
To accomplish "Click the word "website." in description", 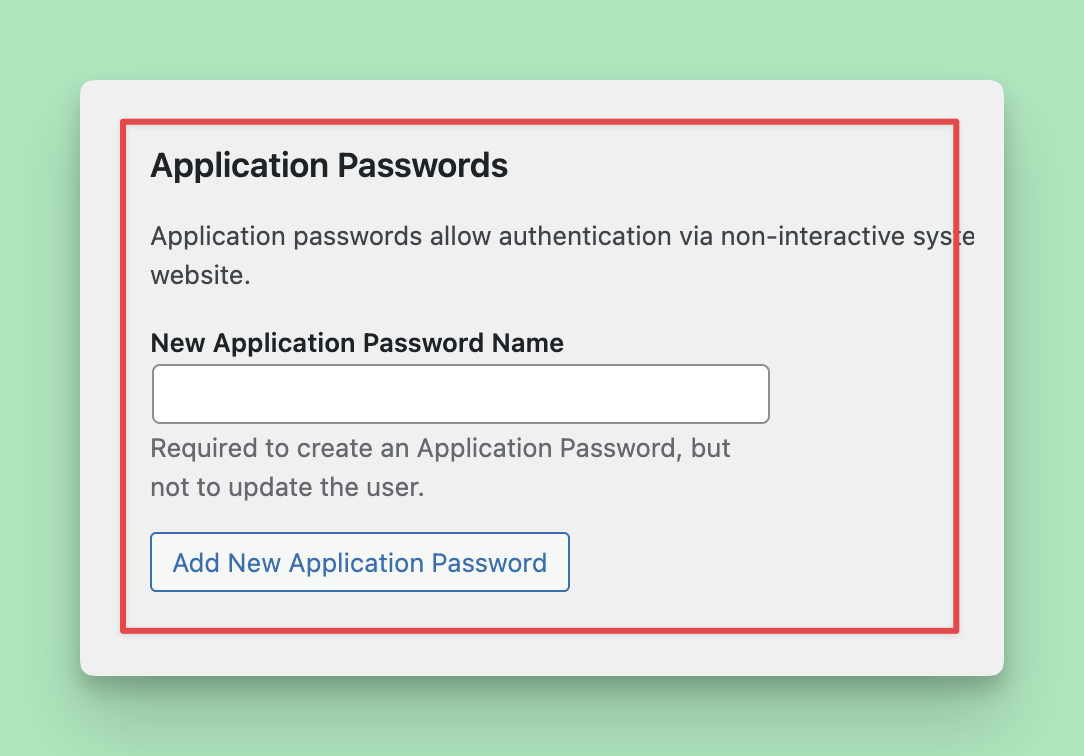I will pyautogui.click(x=200, y=274).
